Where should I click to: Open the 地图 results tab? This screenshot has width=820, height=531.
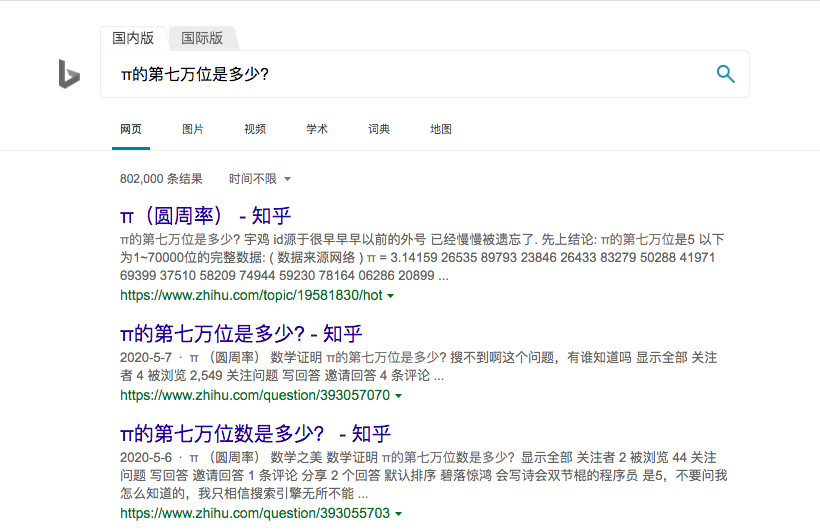[x=441, y=129]
